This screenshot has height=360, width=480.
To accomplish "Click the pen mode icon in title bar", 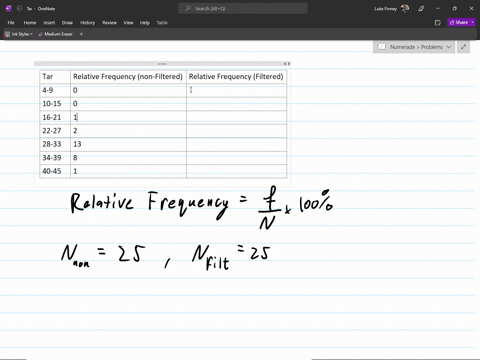I will pos(421,9).
